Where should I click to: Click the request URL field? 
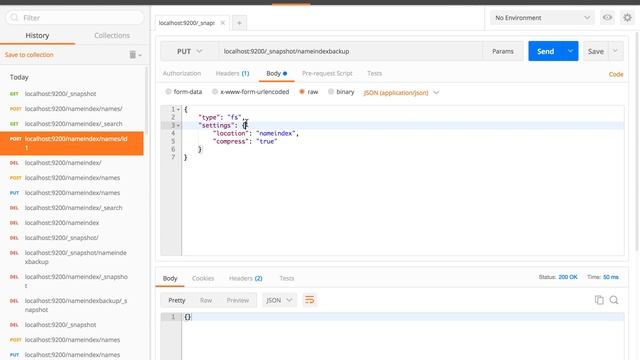(350, 51)
